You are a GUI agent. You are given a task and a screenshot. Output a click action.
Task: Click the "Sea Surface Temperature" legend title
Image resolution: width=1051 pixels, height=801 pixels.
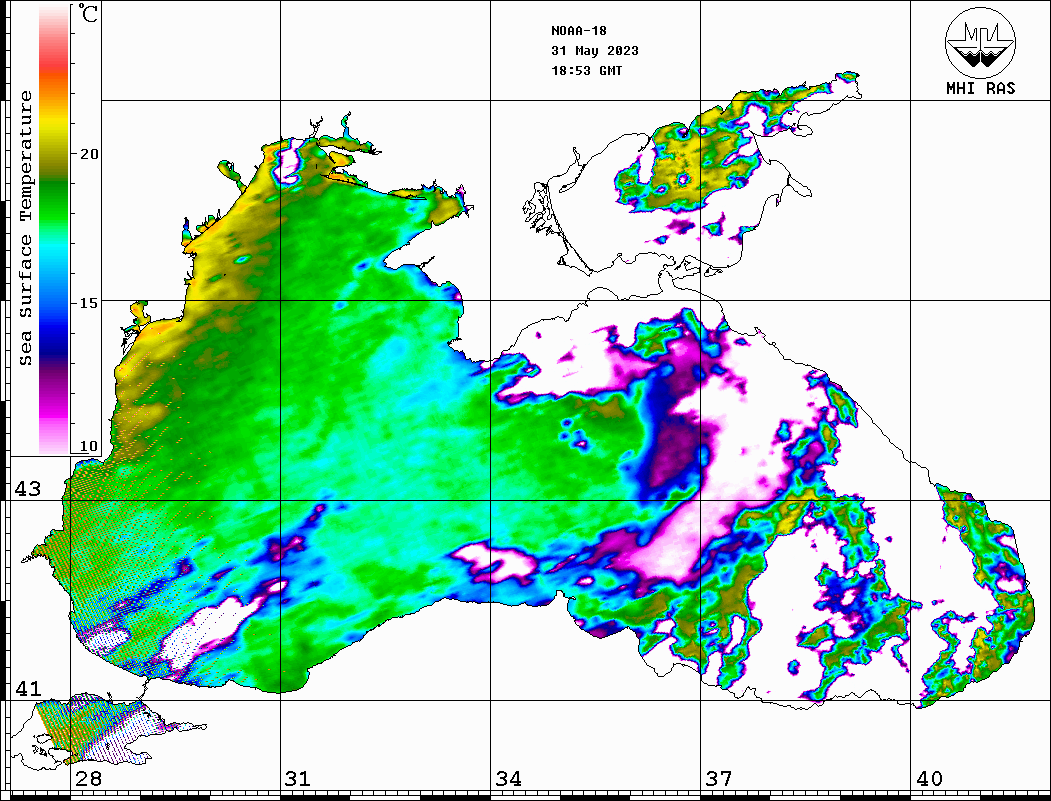tap(25, 228)
